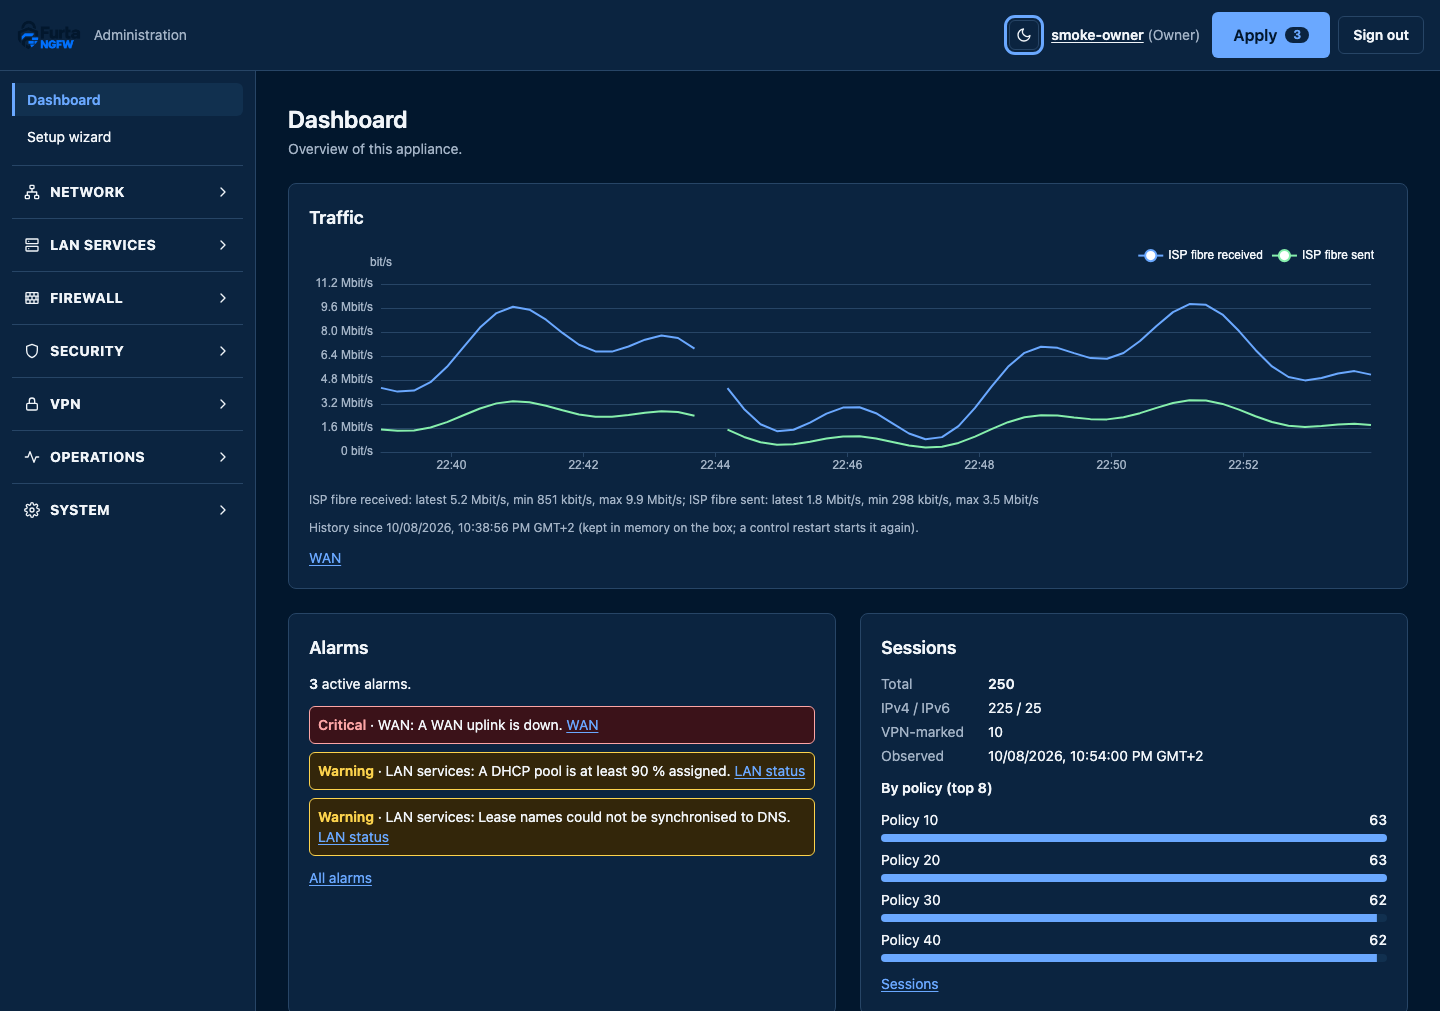Click the Policy 20 session bar
1440x1011 pixels.
[1134, 878]
